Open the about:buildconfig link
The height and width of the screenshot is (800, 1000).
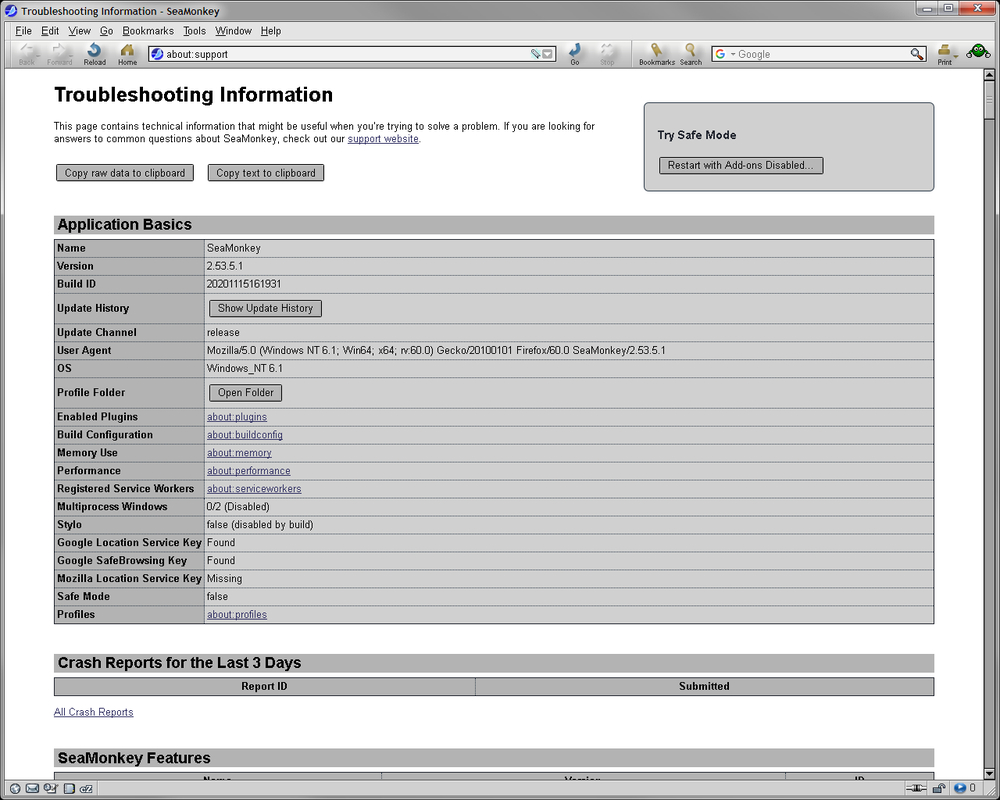tap(244, 434)
